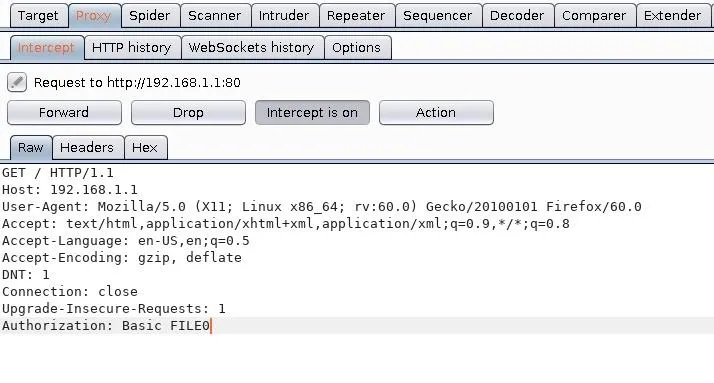Switch to the Sequencer tab
The width and height of the screenshot is (714, 383).
pos(438,16)
